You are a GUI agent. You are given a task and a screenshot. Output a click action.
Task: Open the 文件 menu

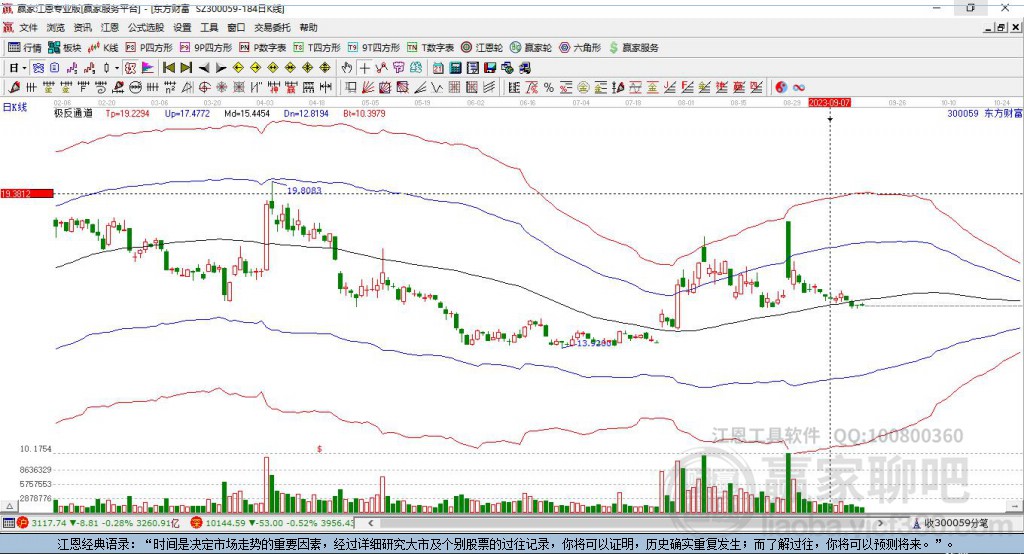coord(28,27)
